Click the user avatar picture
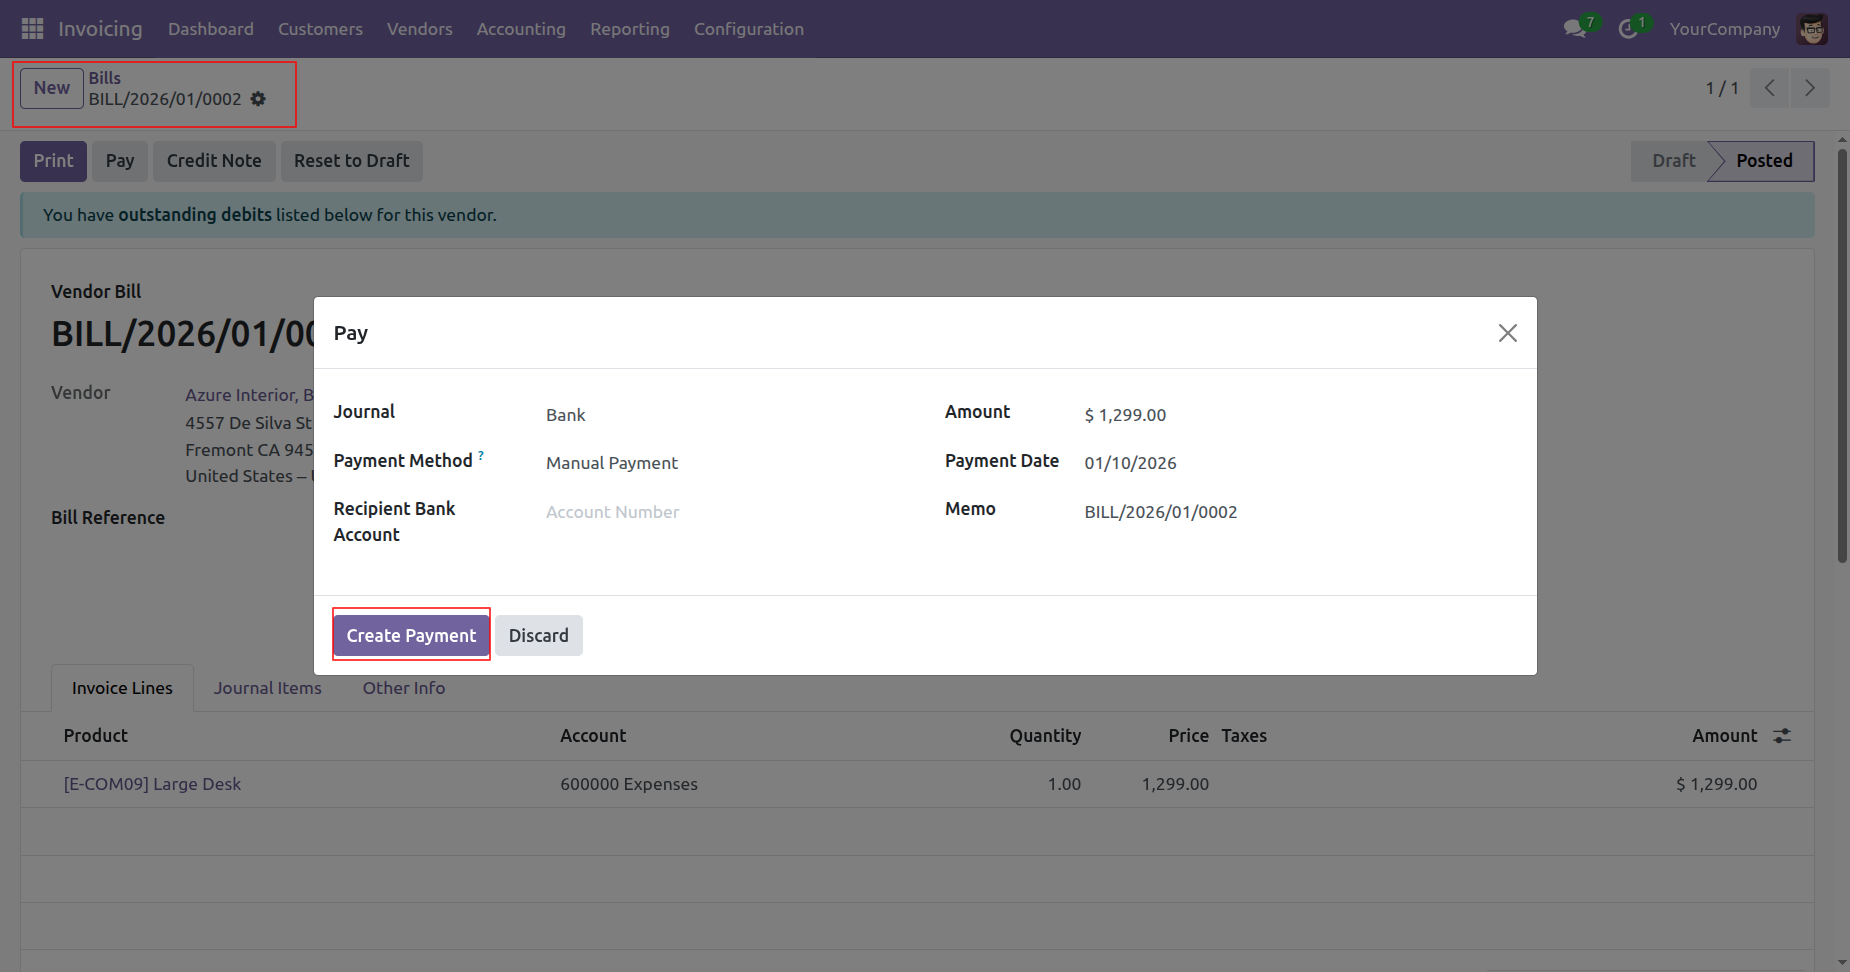The image size is (1850, 972). tap(1811, 29)
